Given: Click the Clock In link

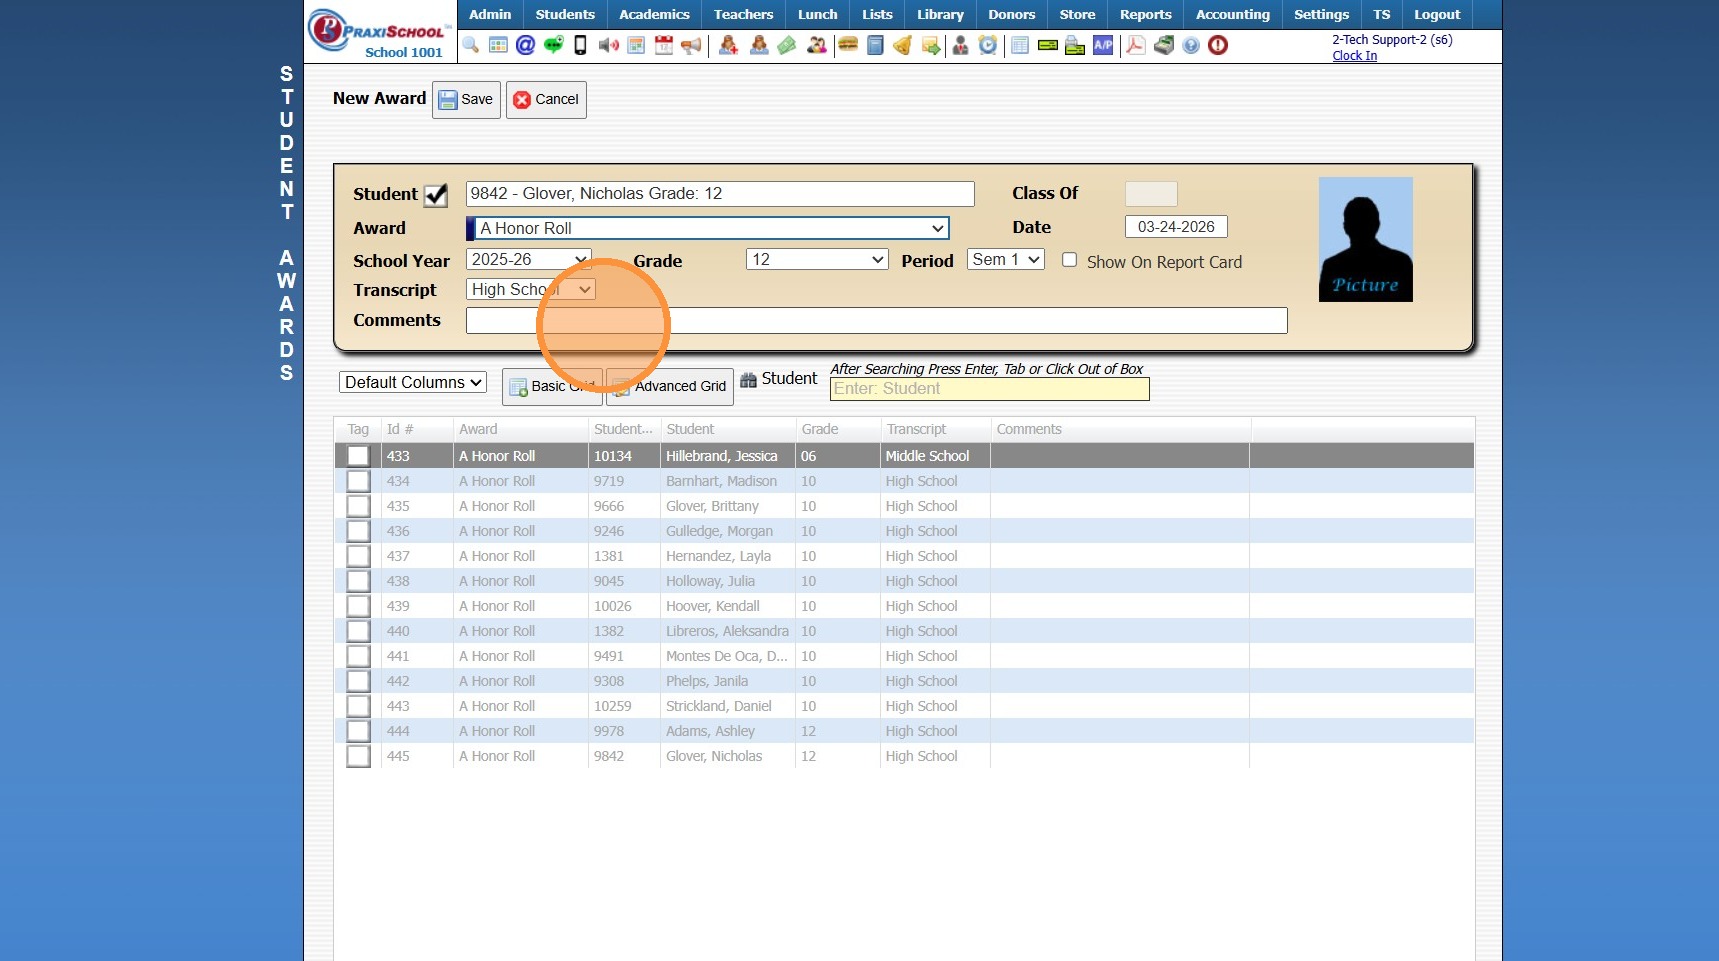Looking at the screenshot, I should (x=1354, y=56).
